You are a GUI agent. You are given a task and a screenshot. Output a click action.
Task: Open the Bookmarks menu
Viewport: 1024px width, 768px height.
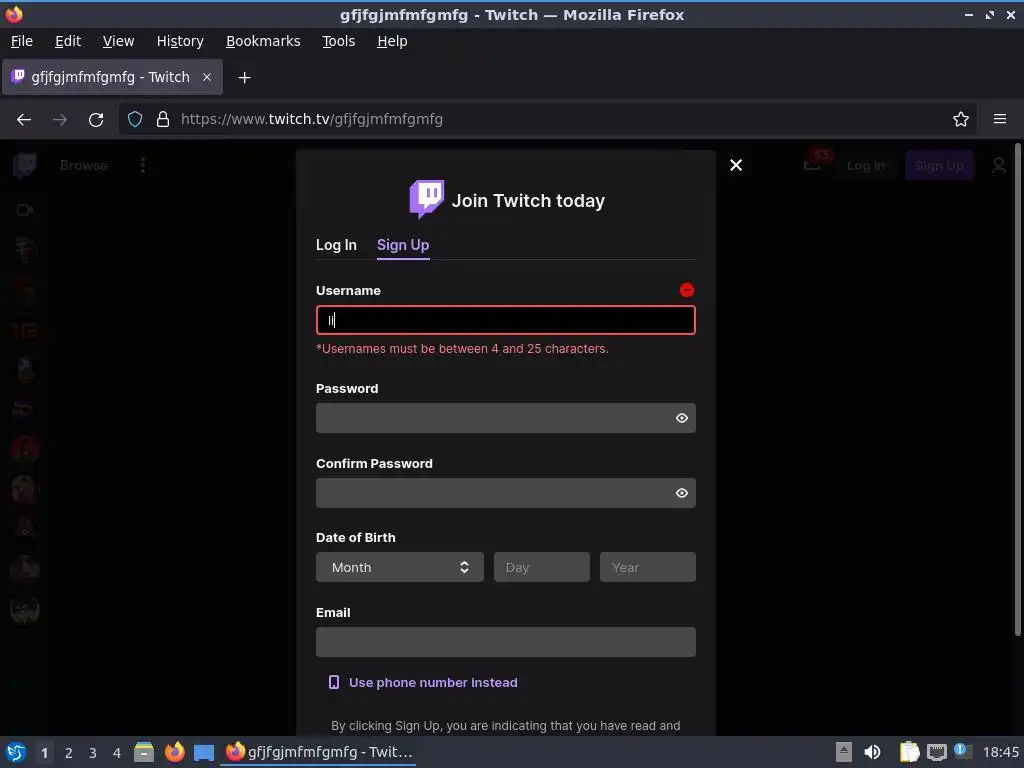[x=263, y=41]
